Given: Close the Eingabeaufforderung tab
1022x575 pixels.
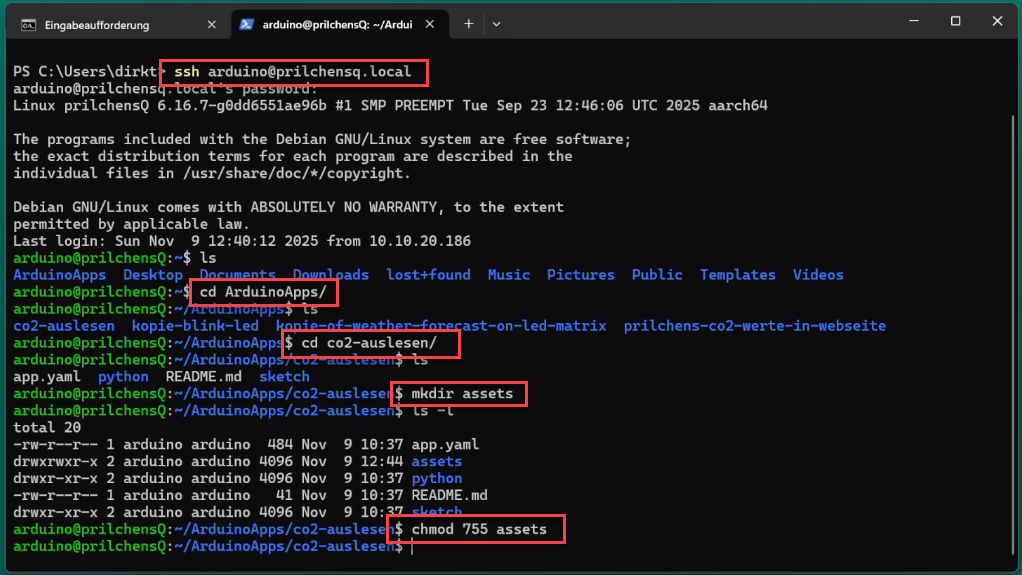Looking at the screenshot, I should click(211, 23).
